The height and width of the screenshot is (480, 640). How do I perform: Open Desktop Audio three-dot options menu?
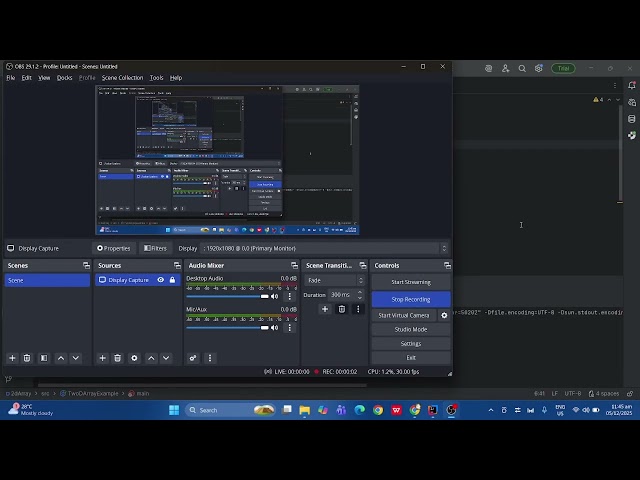click(290, 296)
